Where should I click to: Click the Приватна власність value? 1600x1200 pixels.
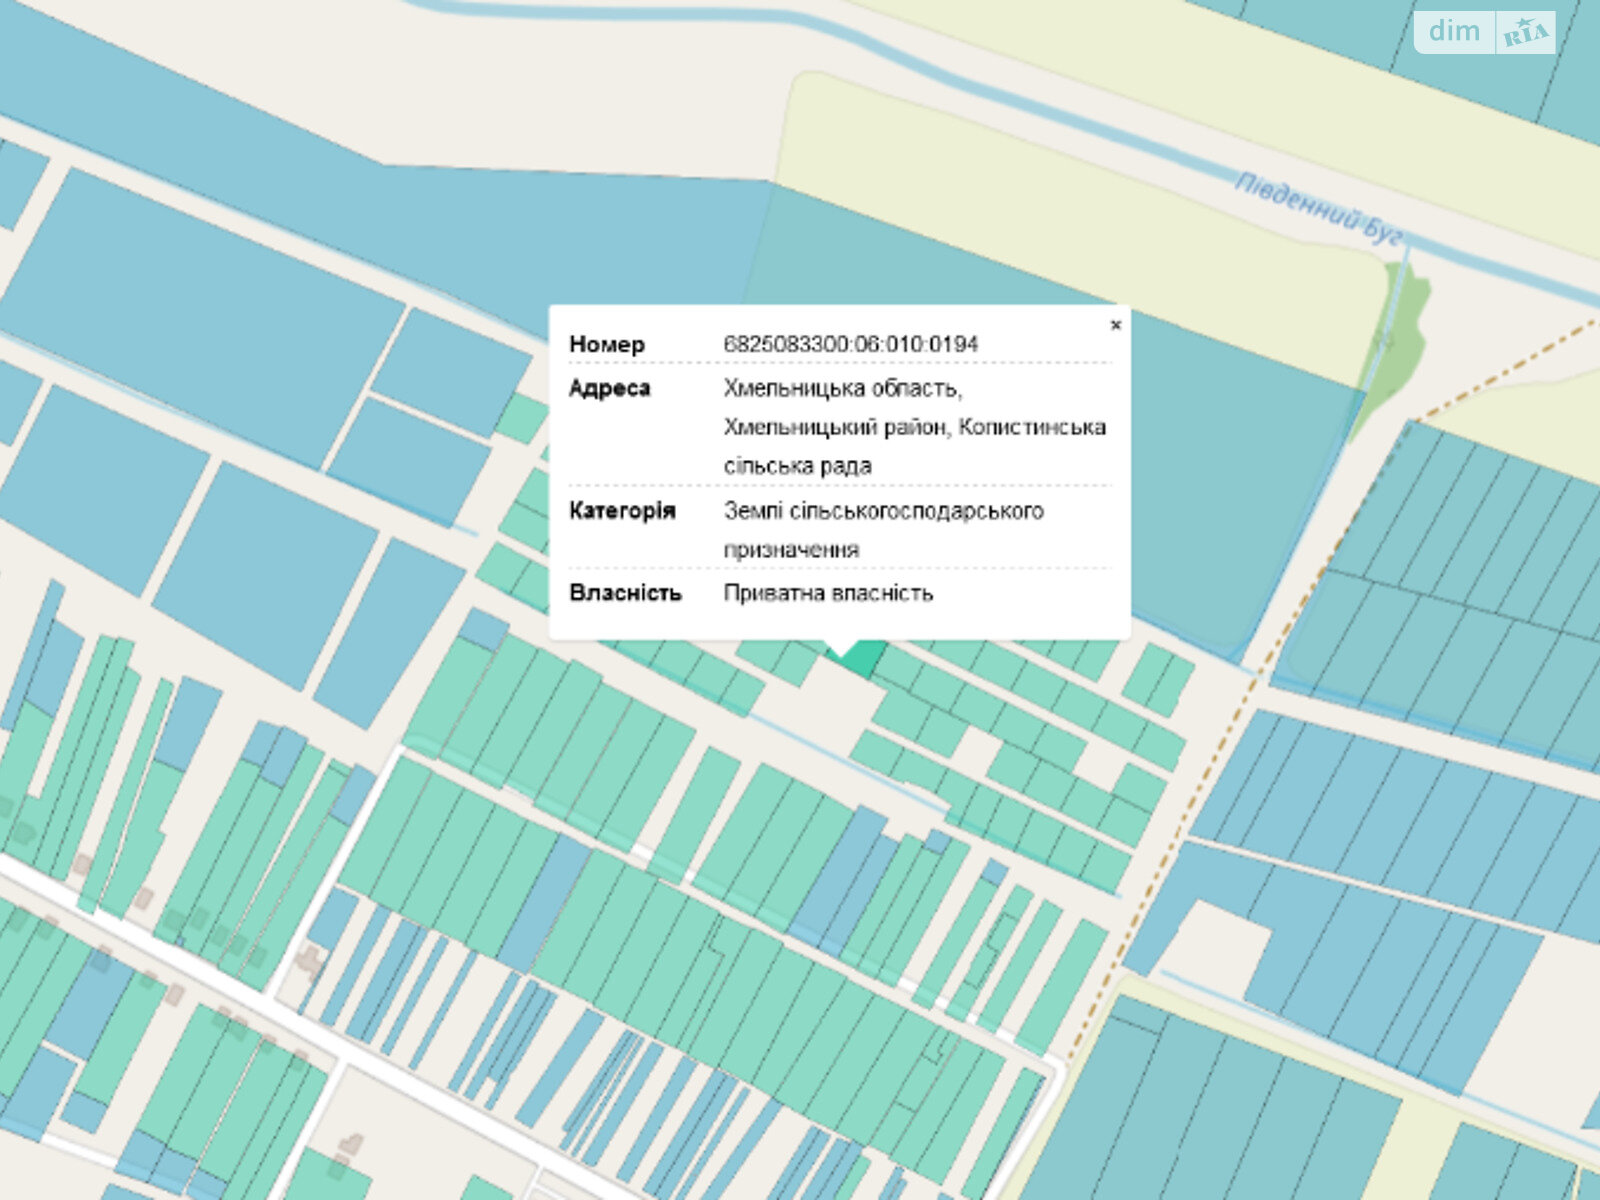point(828,593)
